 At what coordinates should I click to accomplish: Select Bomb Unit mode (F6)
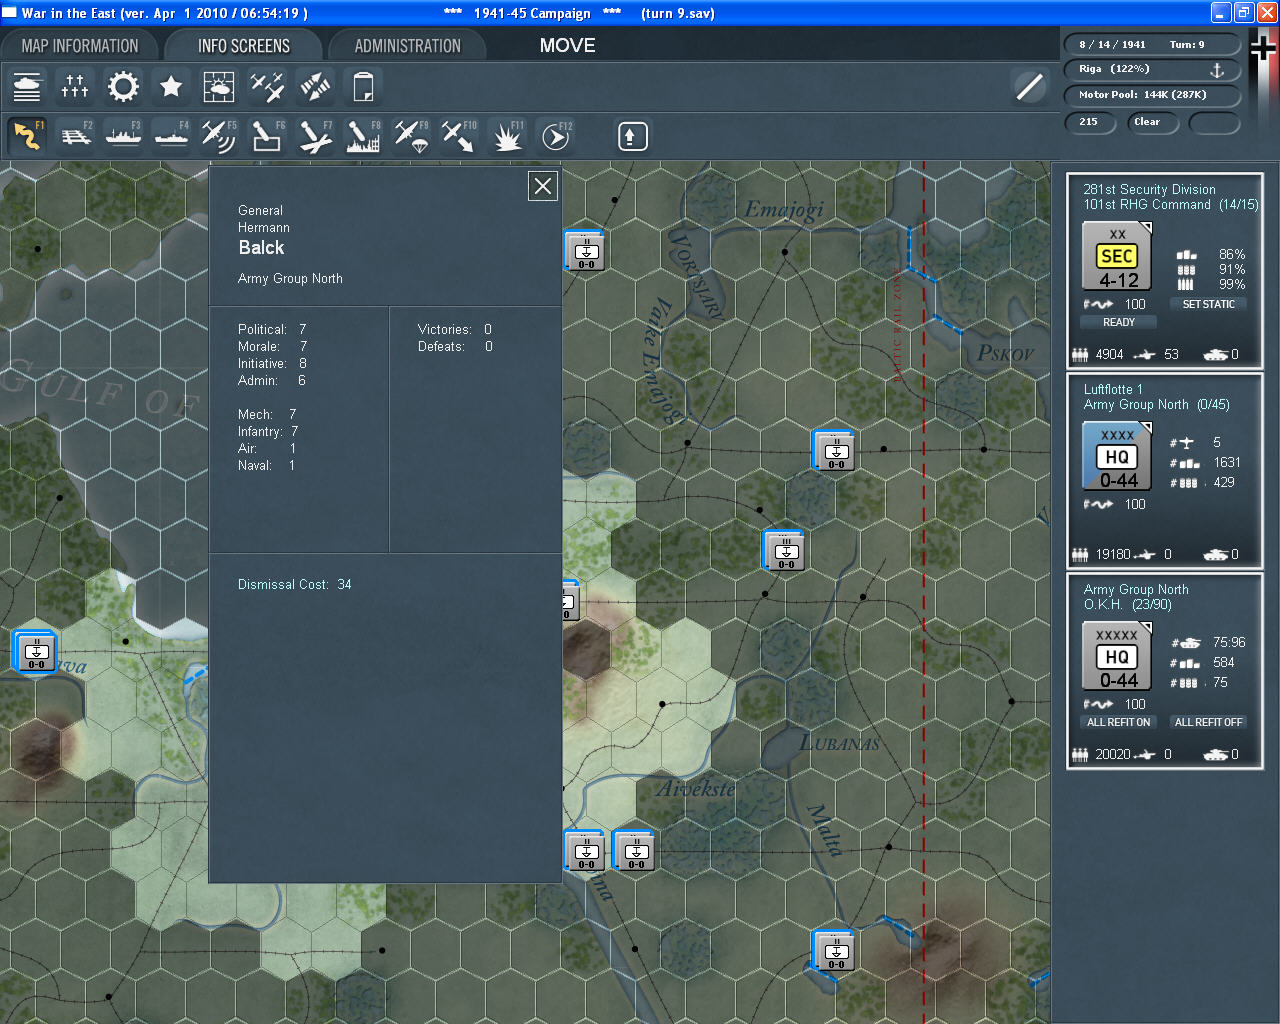coord(267,136)
